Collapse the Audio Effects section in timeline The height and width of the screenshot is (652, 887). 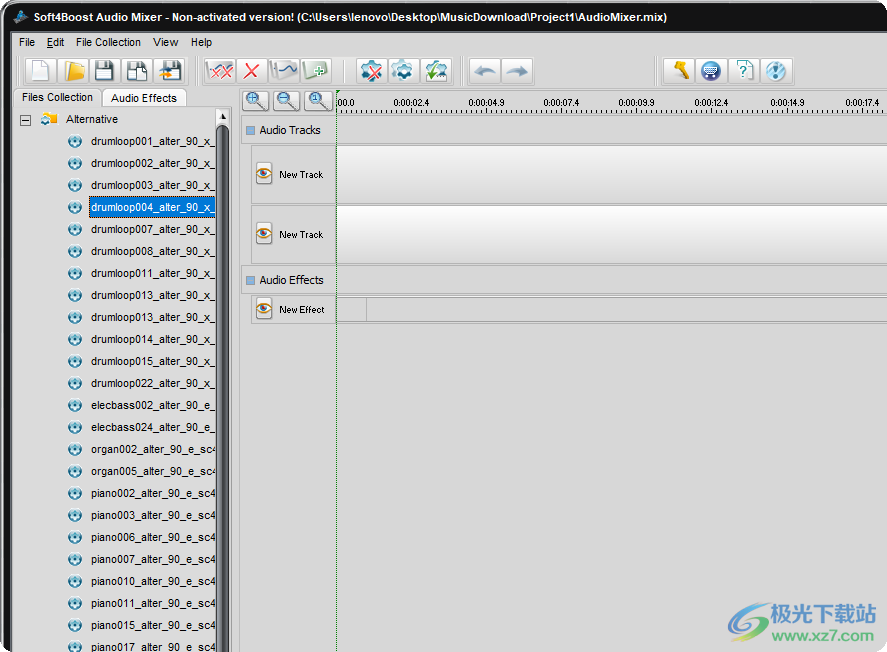pyautogui.click(x=251, y=281)
